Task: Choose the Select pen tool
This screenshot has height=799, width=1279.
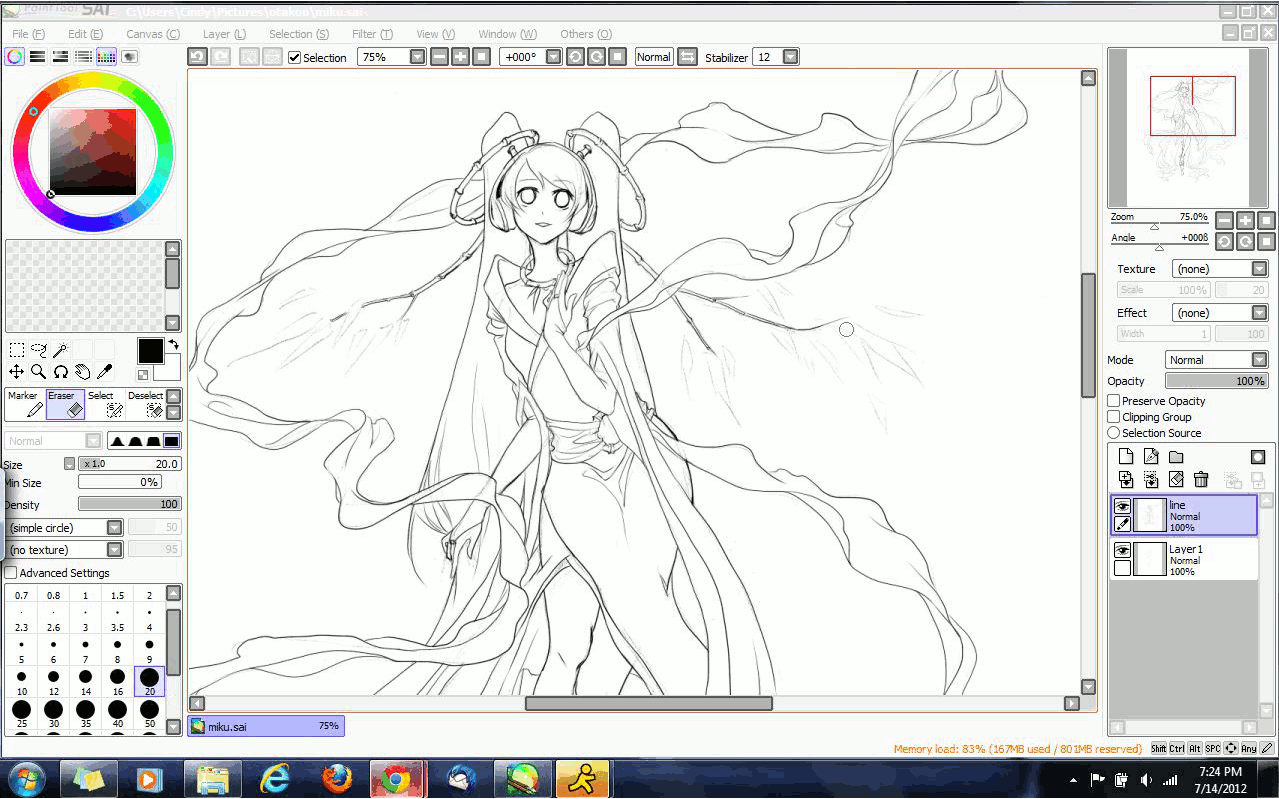Action: (105, 404)
